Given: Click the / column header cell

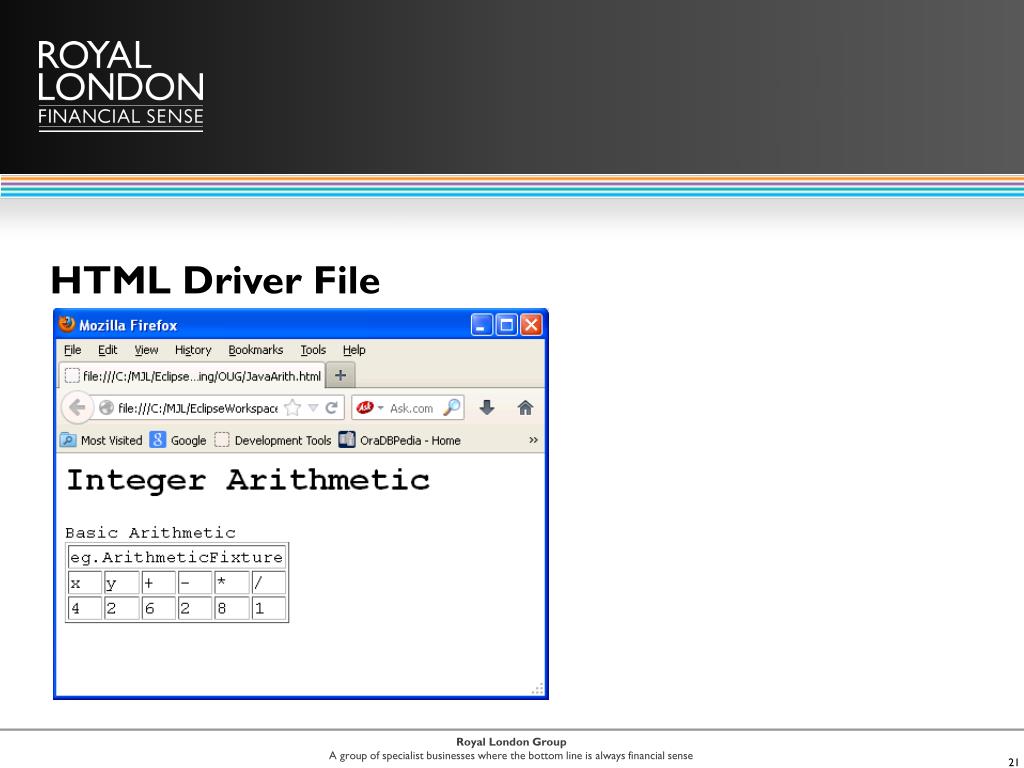Looking at the screenshot, I should [269, 583].
